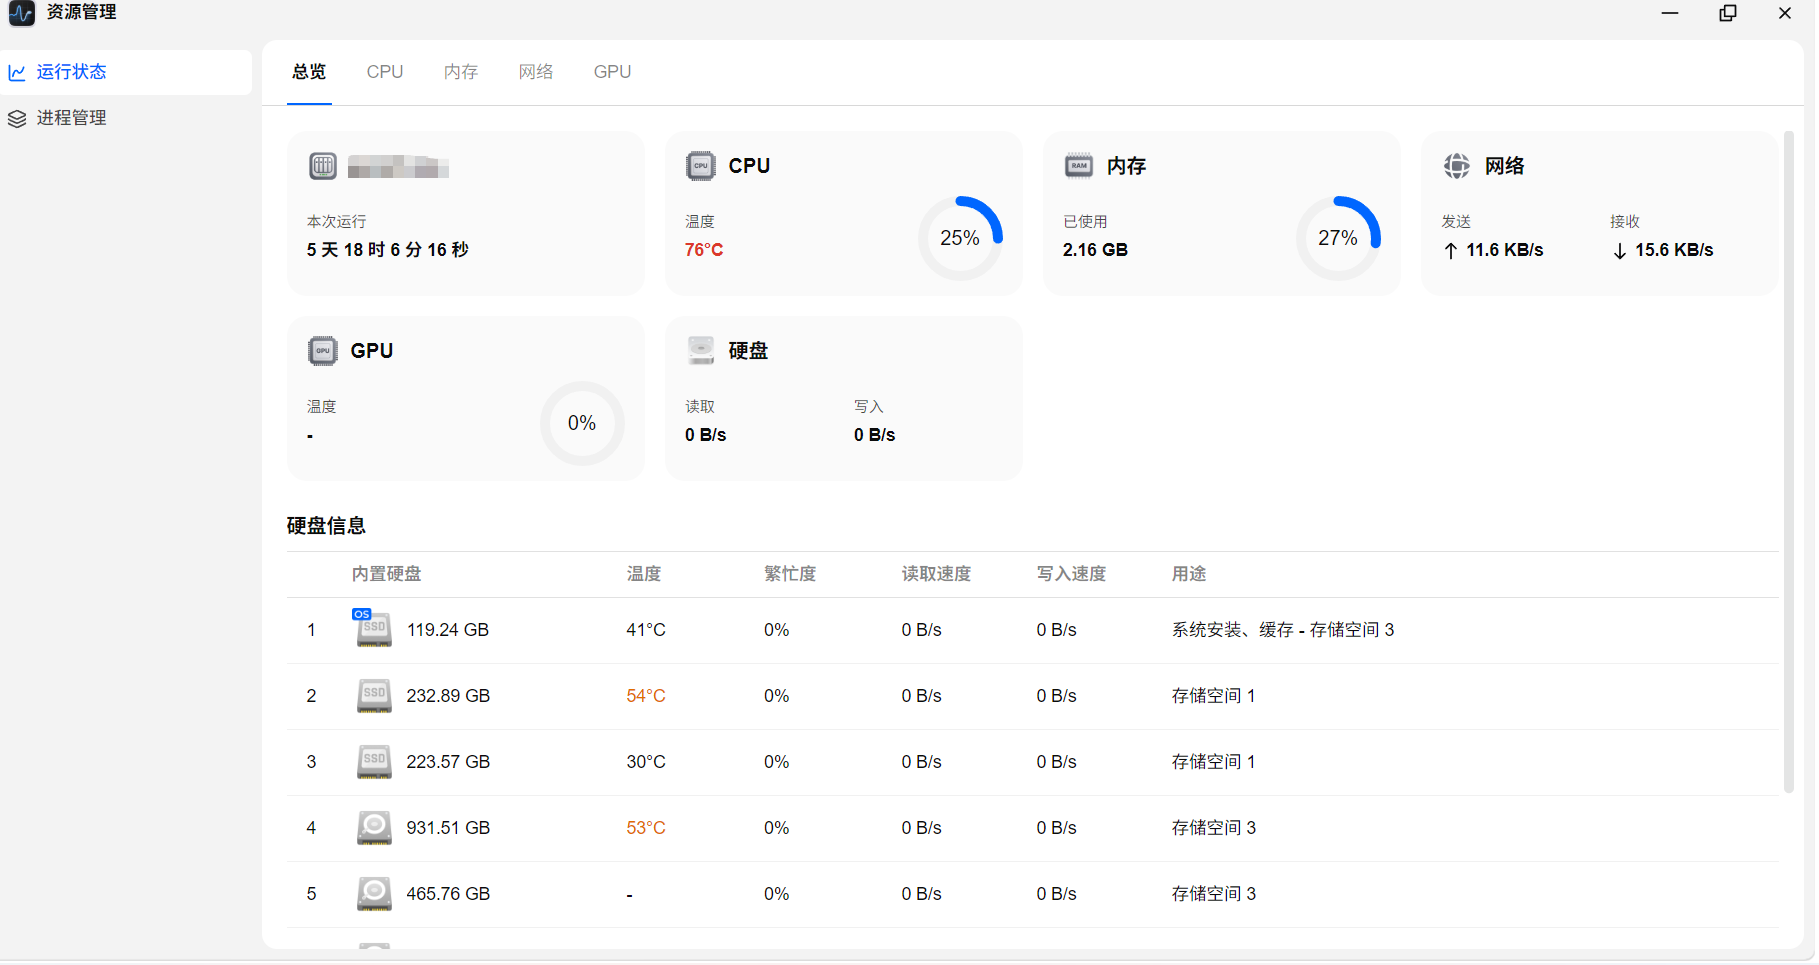
Task: Click the used memory value 2.16 GB
Action: 1095,250
